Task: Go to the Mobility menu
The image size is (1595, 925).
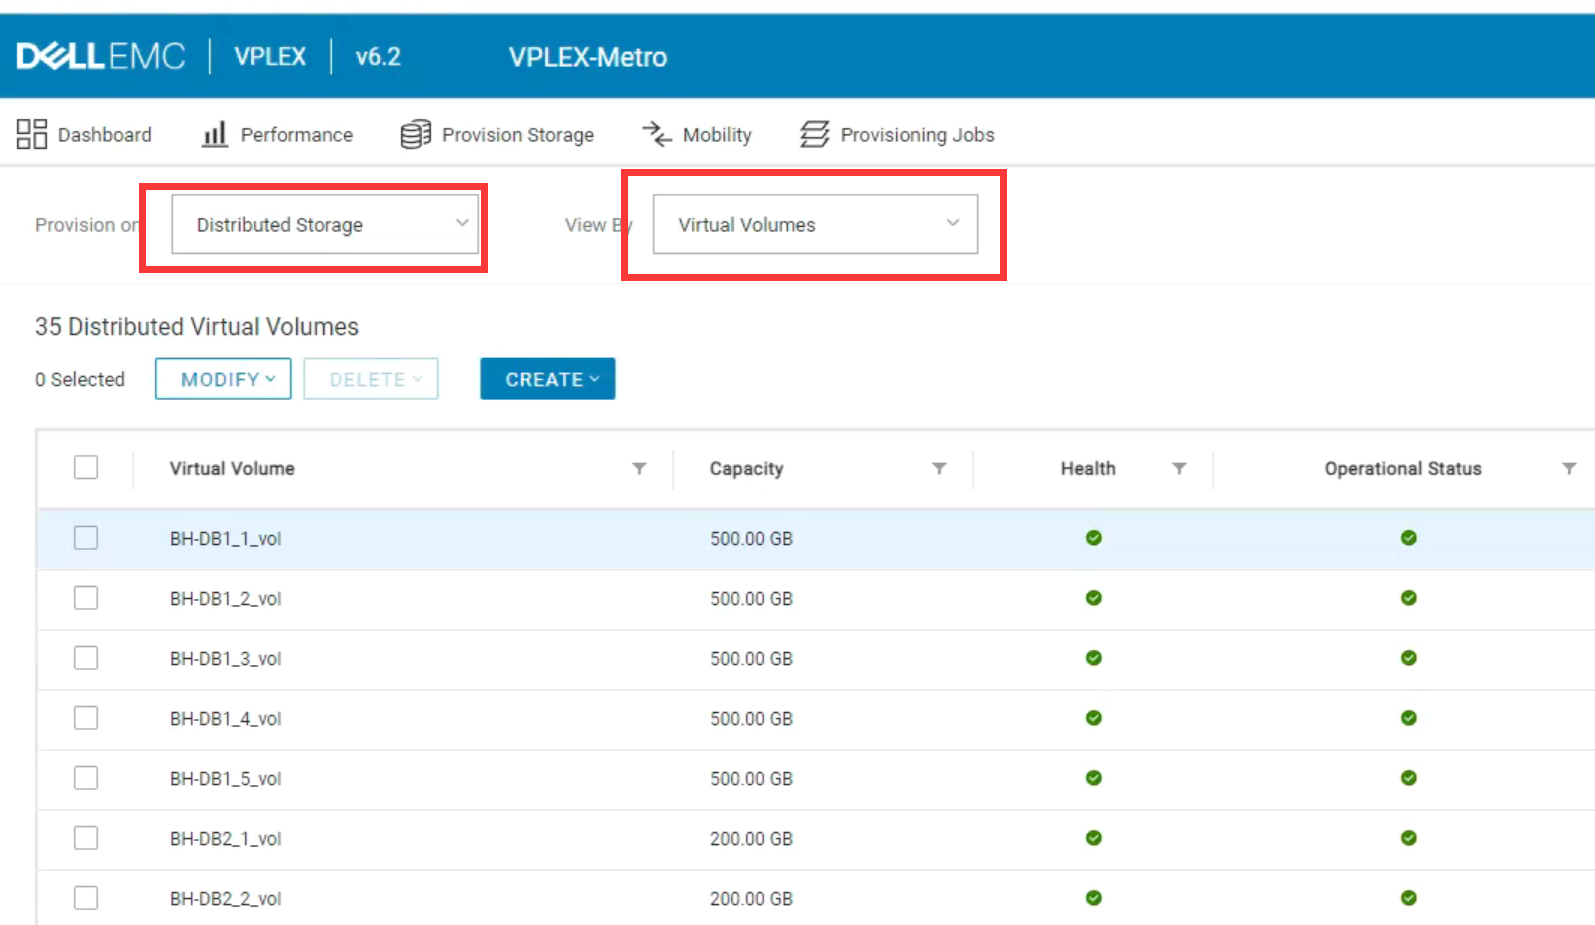Action: 716,135
